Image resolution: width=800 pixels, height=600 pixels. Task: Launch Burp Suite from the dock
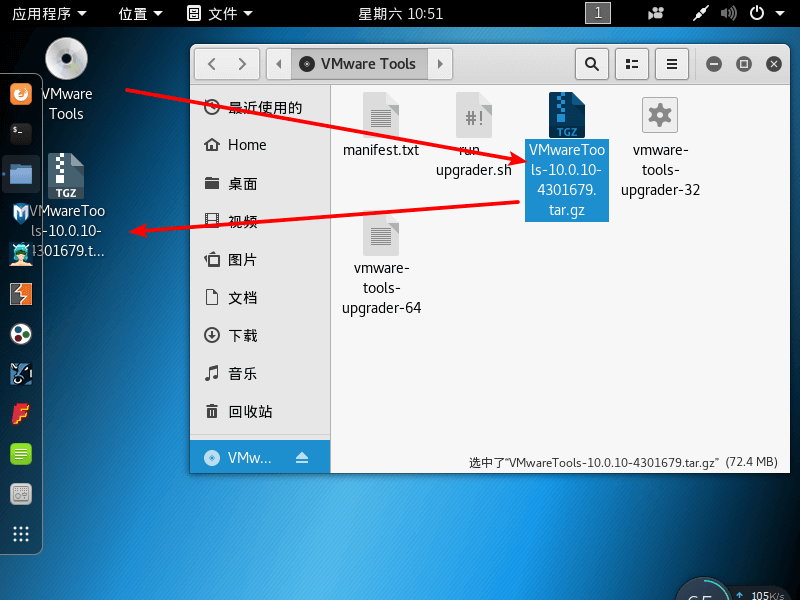click(21, 294)
